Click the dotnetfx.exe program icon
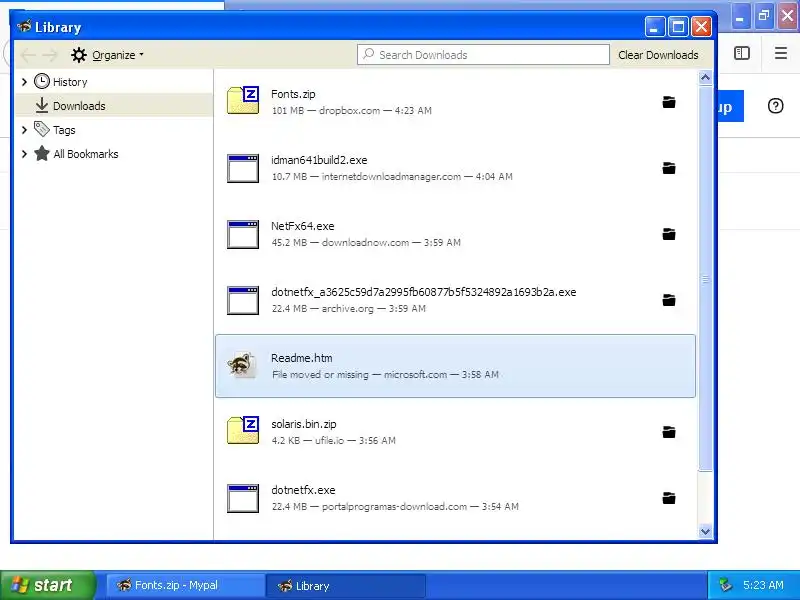 coord(243,498)
